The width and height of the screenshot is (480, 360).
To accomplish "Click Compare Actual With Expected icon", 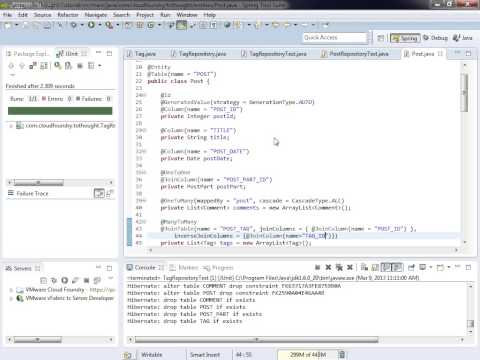I will click(x=110, y=193).
